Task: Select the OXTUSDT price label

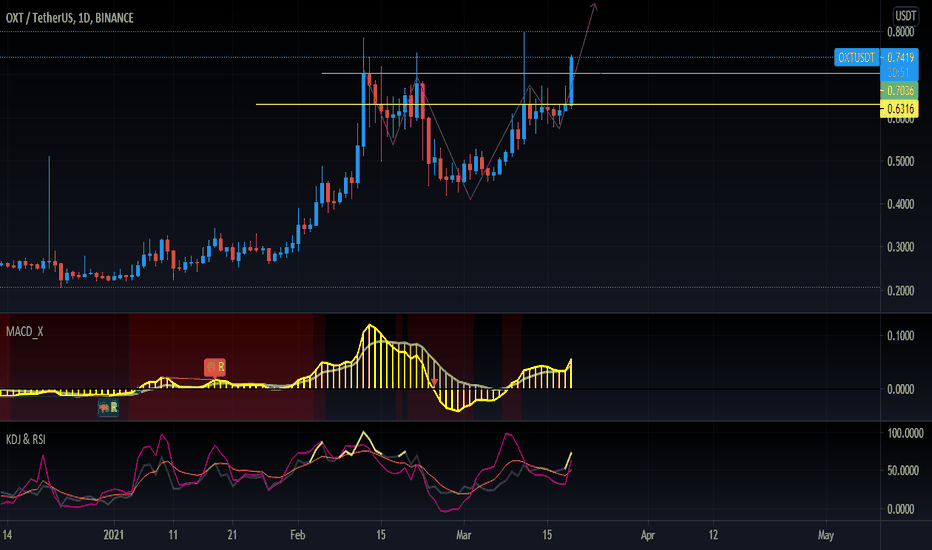Action: click(857, 58)
